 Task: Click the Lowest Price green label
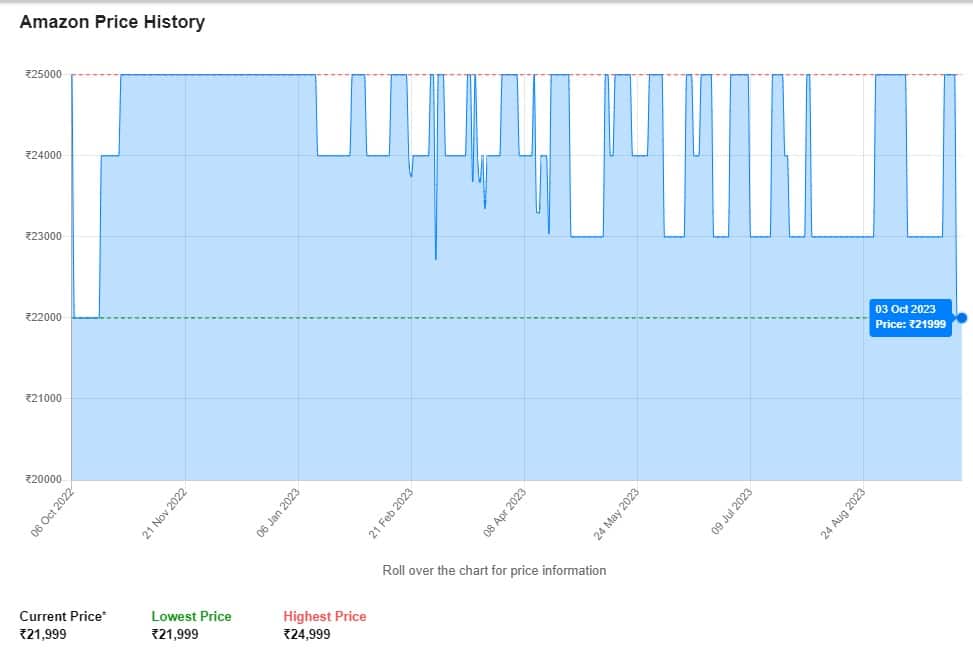pyautogui.click(x=191, y=616)
